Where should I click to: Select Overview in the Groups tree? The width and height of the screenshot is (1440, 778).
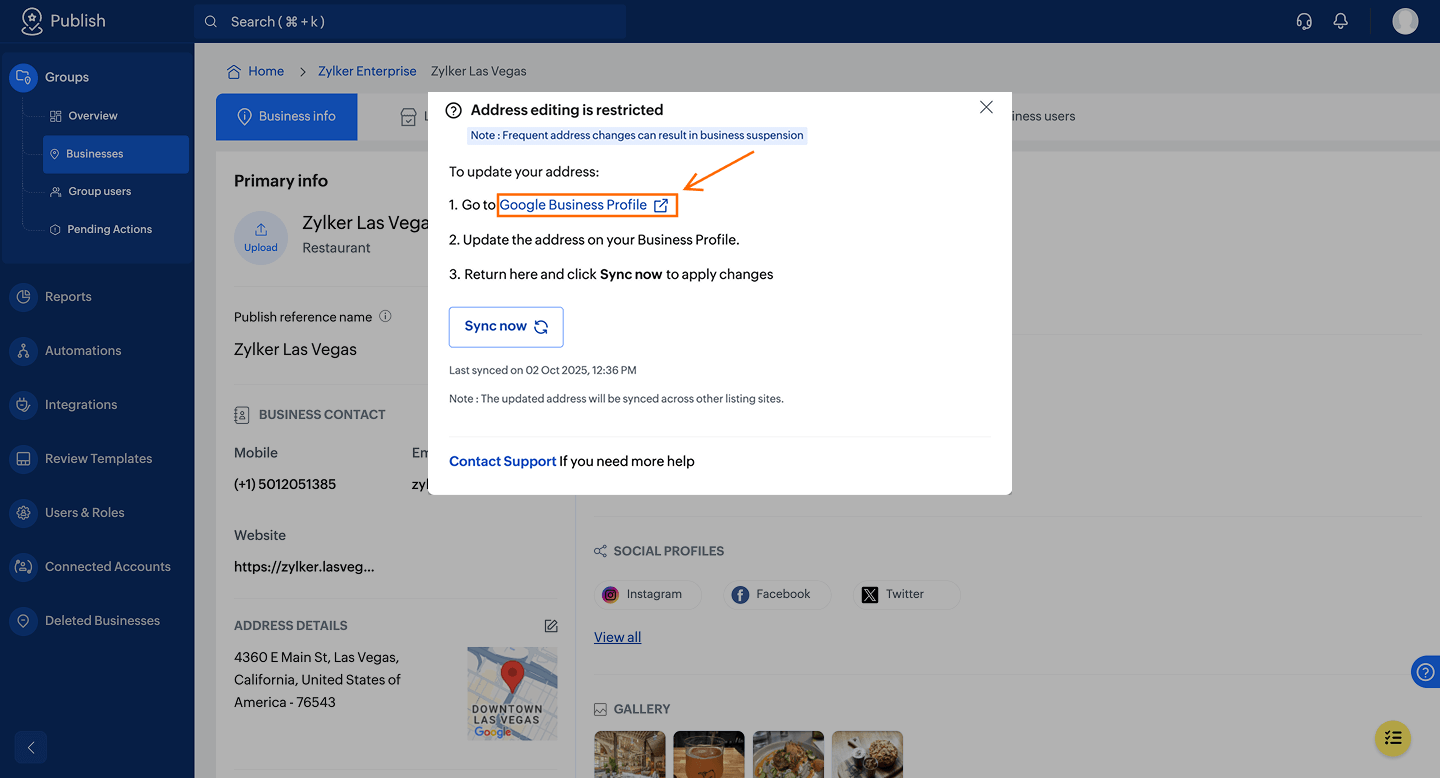coord(93,116)
